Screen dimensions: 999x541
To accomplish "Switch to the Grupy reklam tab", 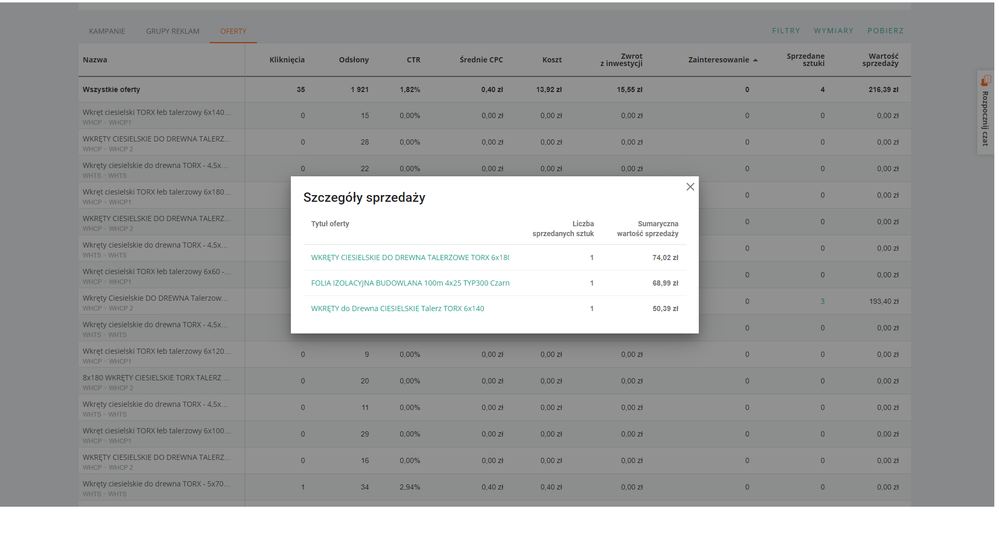I will pyautogui.click(x=173, y=31).
